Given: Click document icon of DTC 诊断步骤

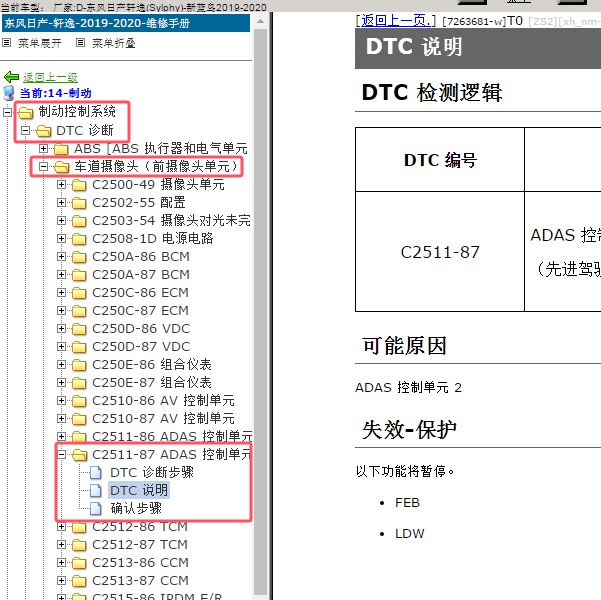Looking at the screenshot, I should [96, 473].
